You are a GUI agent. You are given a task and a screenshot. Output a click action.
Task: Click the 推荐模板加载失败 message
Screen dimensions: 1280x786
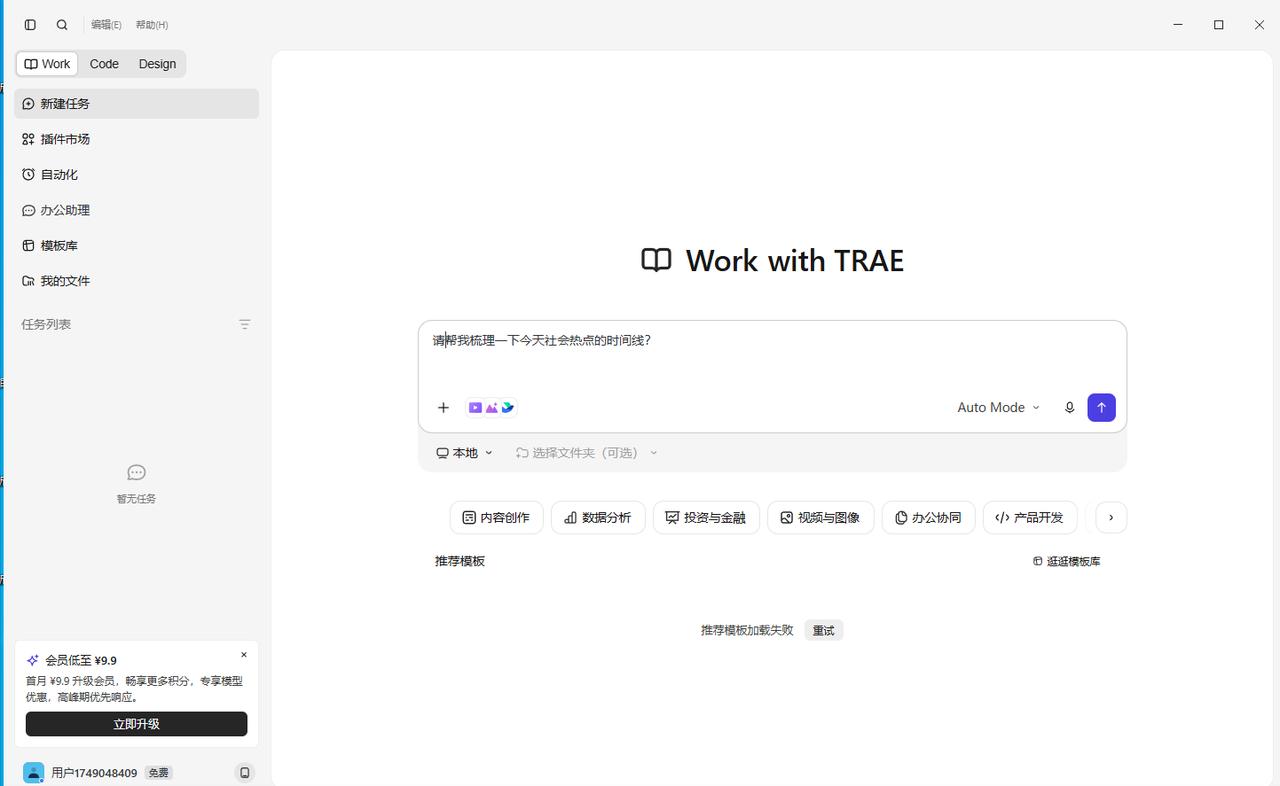pos(747,631)
